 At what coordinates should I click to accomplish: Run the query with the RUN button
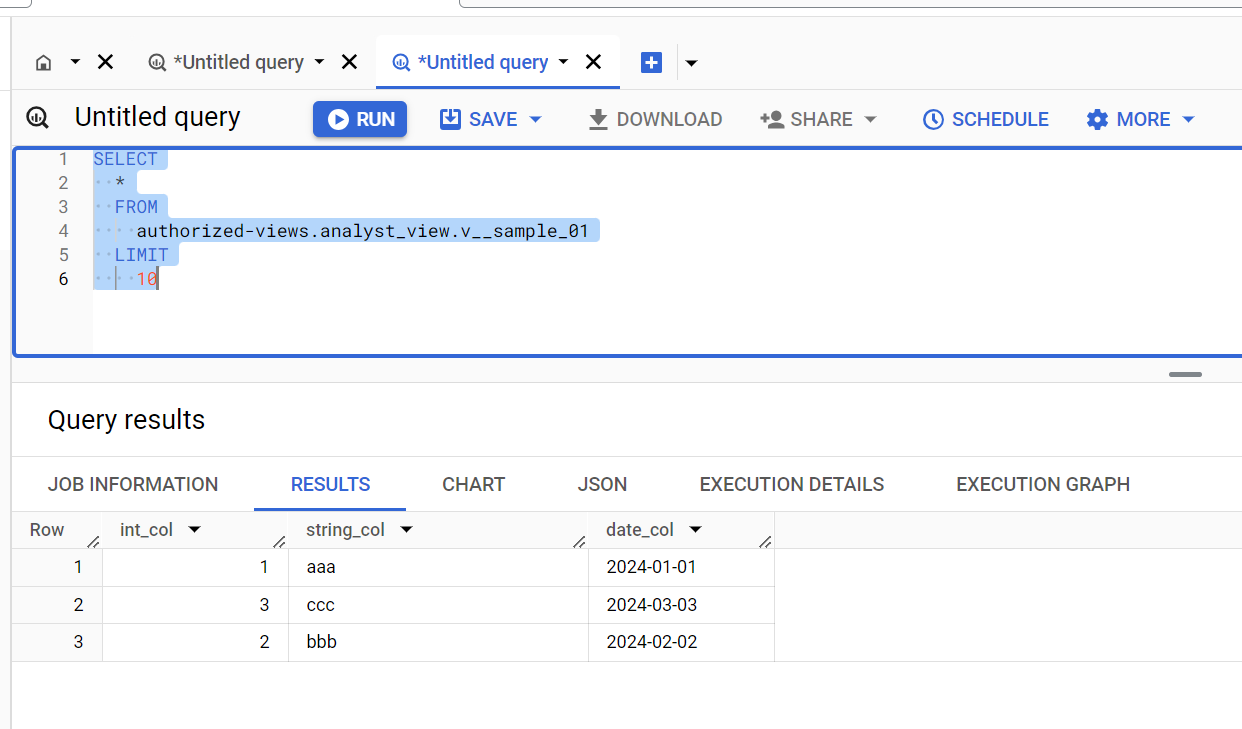(359, 119)
